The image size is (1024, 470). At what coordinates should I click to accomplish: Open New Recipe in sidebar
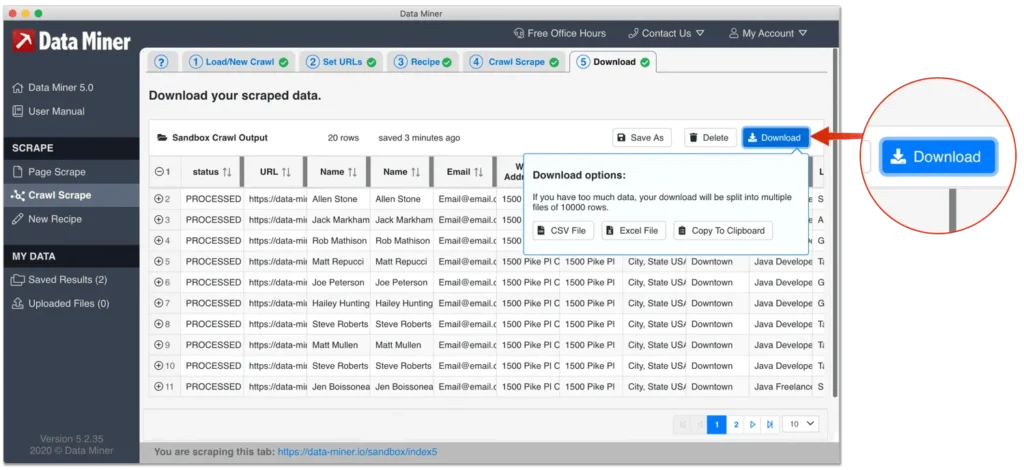click(46, 219)
